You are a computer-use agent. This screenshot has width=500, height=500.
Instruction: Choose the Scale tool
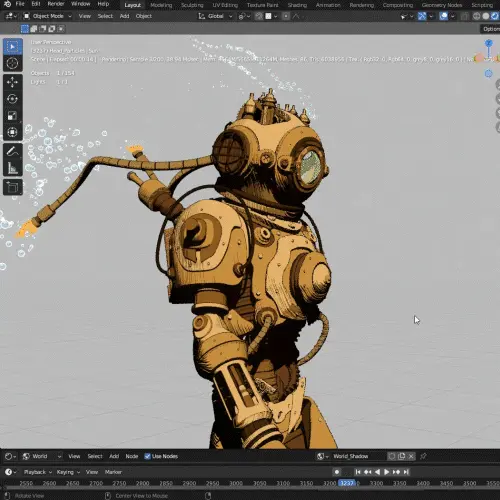point(13,116)
